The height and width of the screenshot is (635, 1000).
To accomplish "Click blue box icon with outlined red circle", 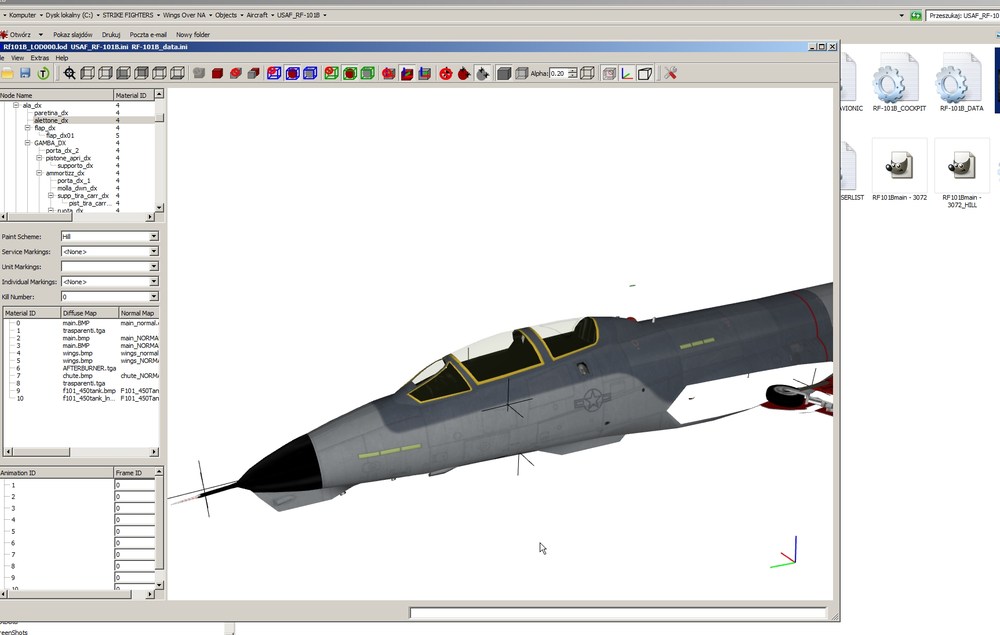I will click(274, 73).
